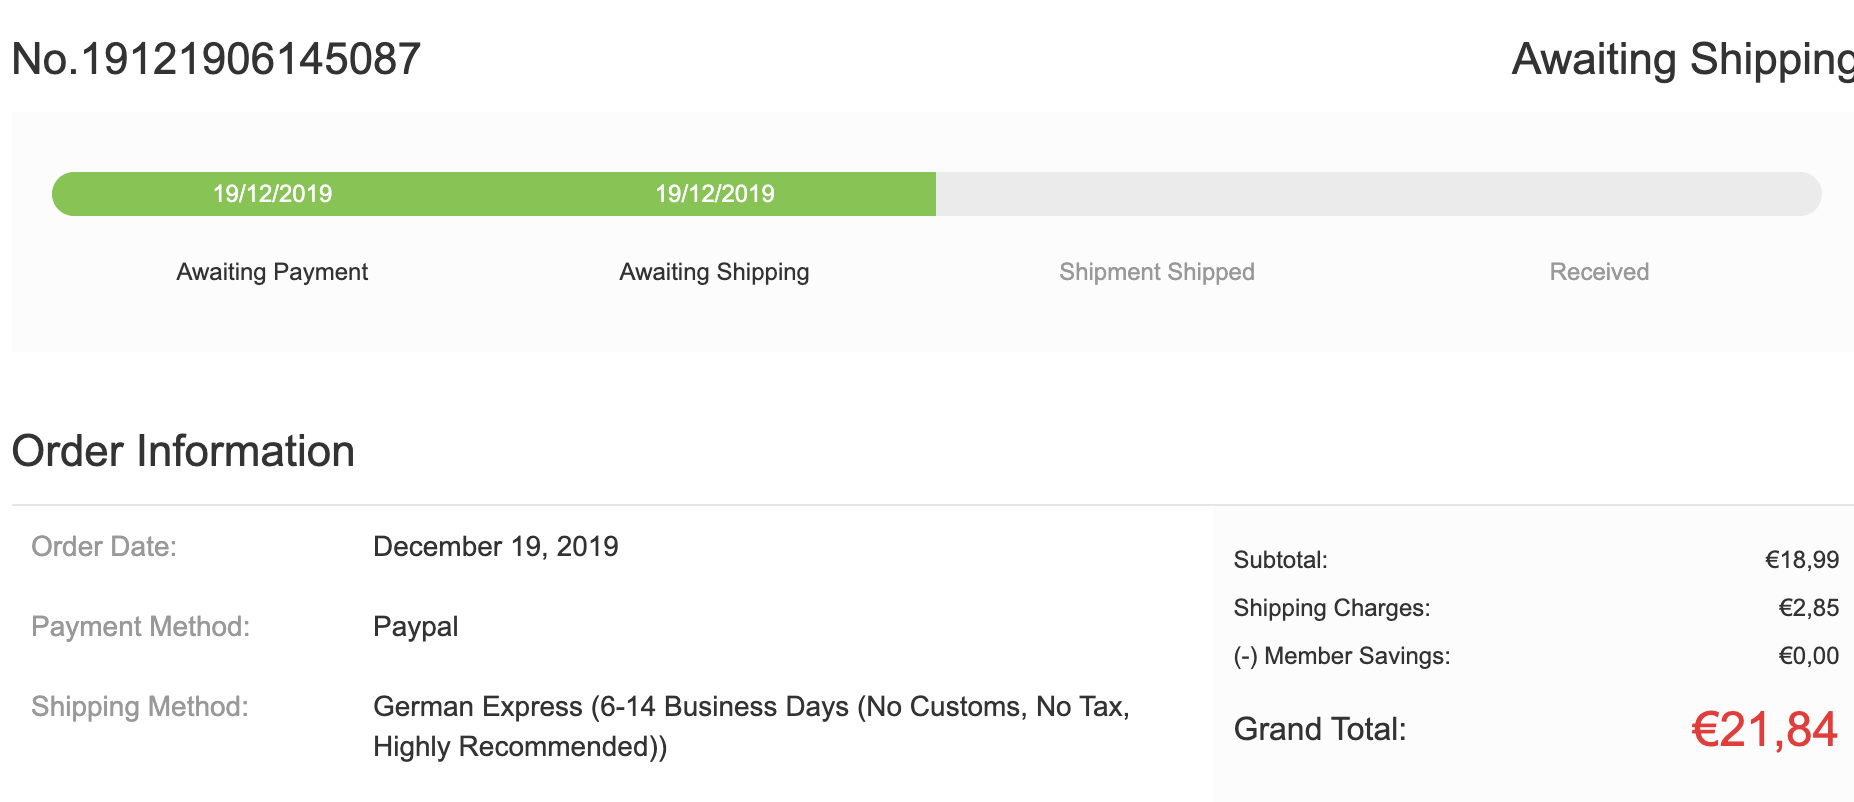Viewport: 1854px width, 802px height.
Task: Click the Payment Method label
Action: click(141, 627)
